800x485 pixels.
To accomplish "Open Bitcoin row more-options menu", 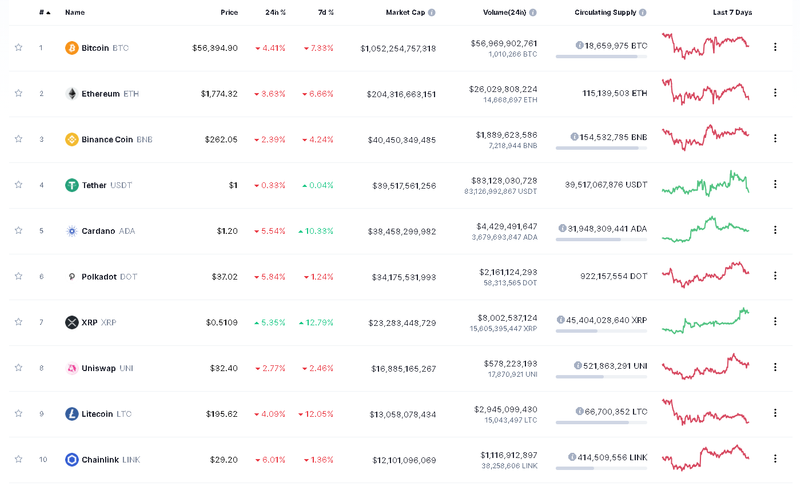I will point(775,47).
